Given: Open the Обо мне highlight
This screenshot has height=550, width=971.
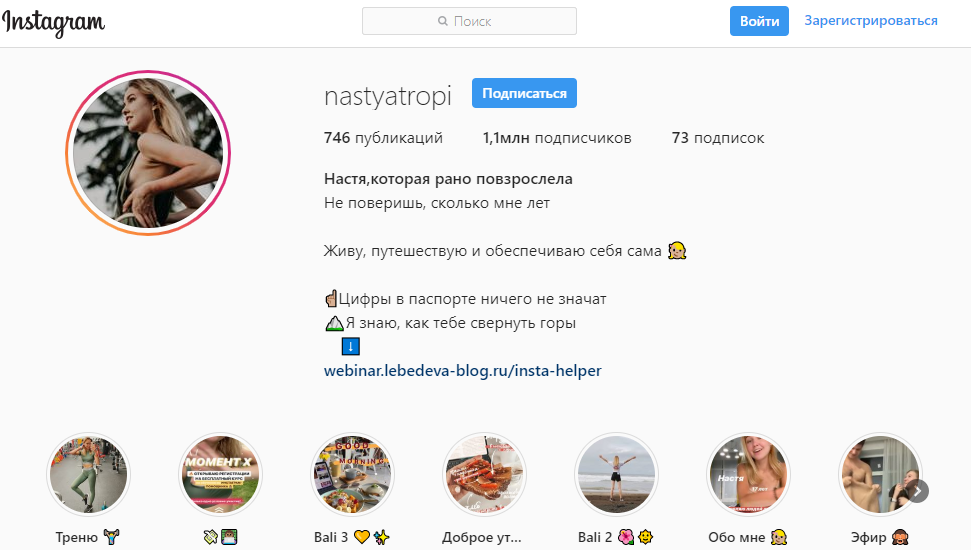Looking at the screenshot, I should pyautogui.click(x=748, y=474).
